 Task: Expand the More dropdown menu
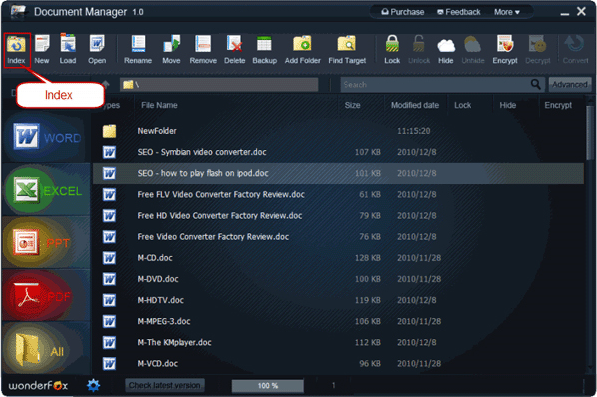coord(506,12)
